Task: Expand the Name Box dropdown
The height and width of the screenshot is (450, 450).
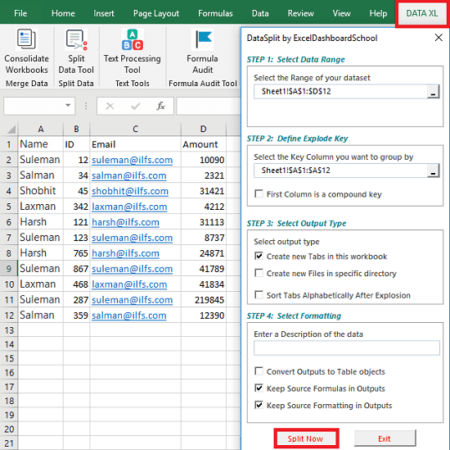Action: pos(68,106)
